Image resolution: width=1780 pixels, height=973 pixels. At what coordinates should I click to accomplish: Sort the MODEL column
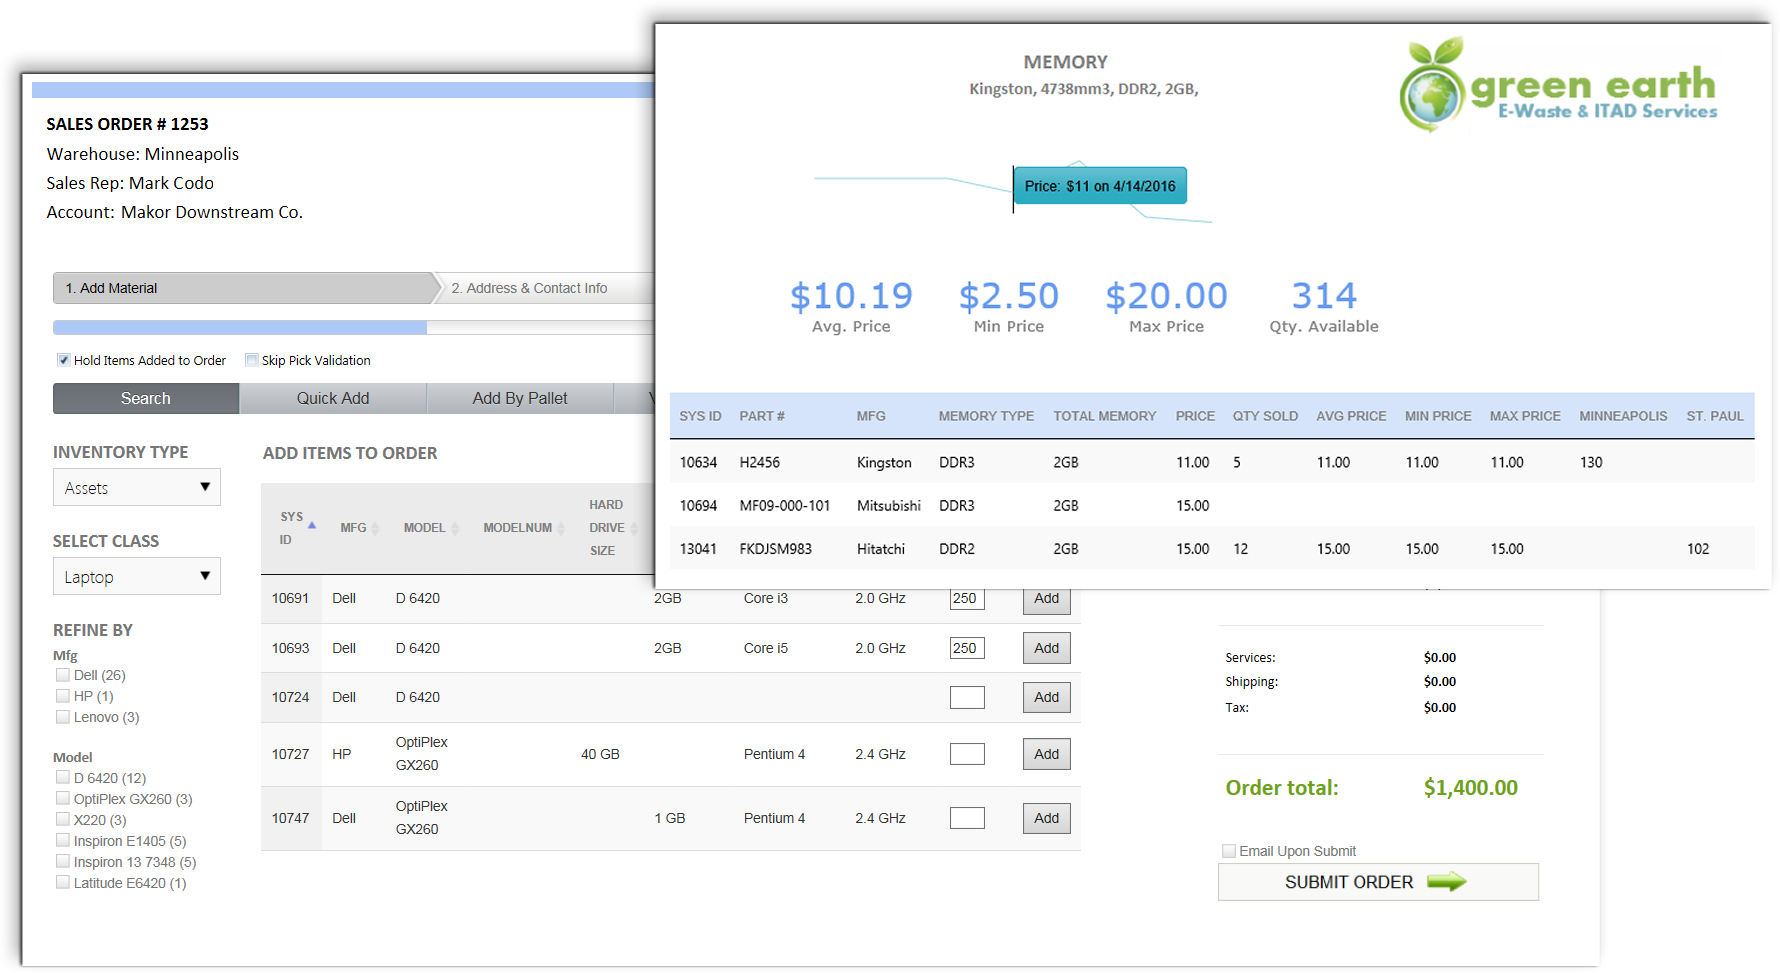click(x=455, y=529)
